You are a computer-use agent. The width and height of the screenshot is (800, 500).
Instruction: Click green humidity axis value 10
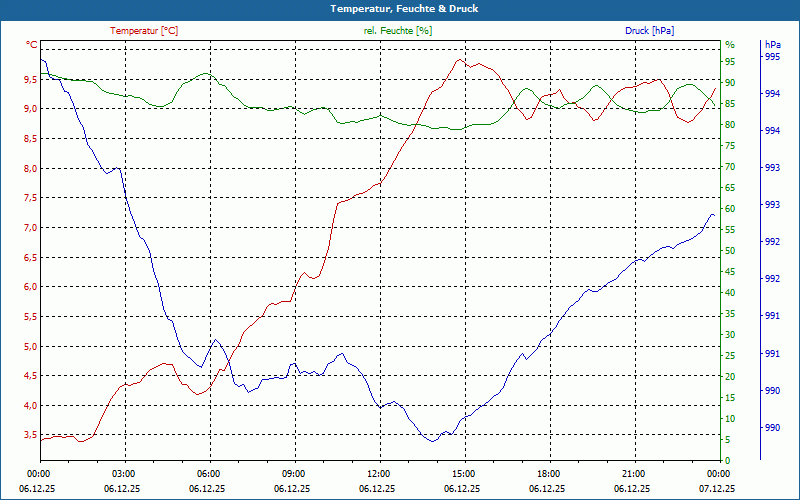[730, 418]
